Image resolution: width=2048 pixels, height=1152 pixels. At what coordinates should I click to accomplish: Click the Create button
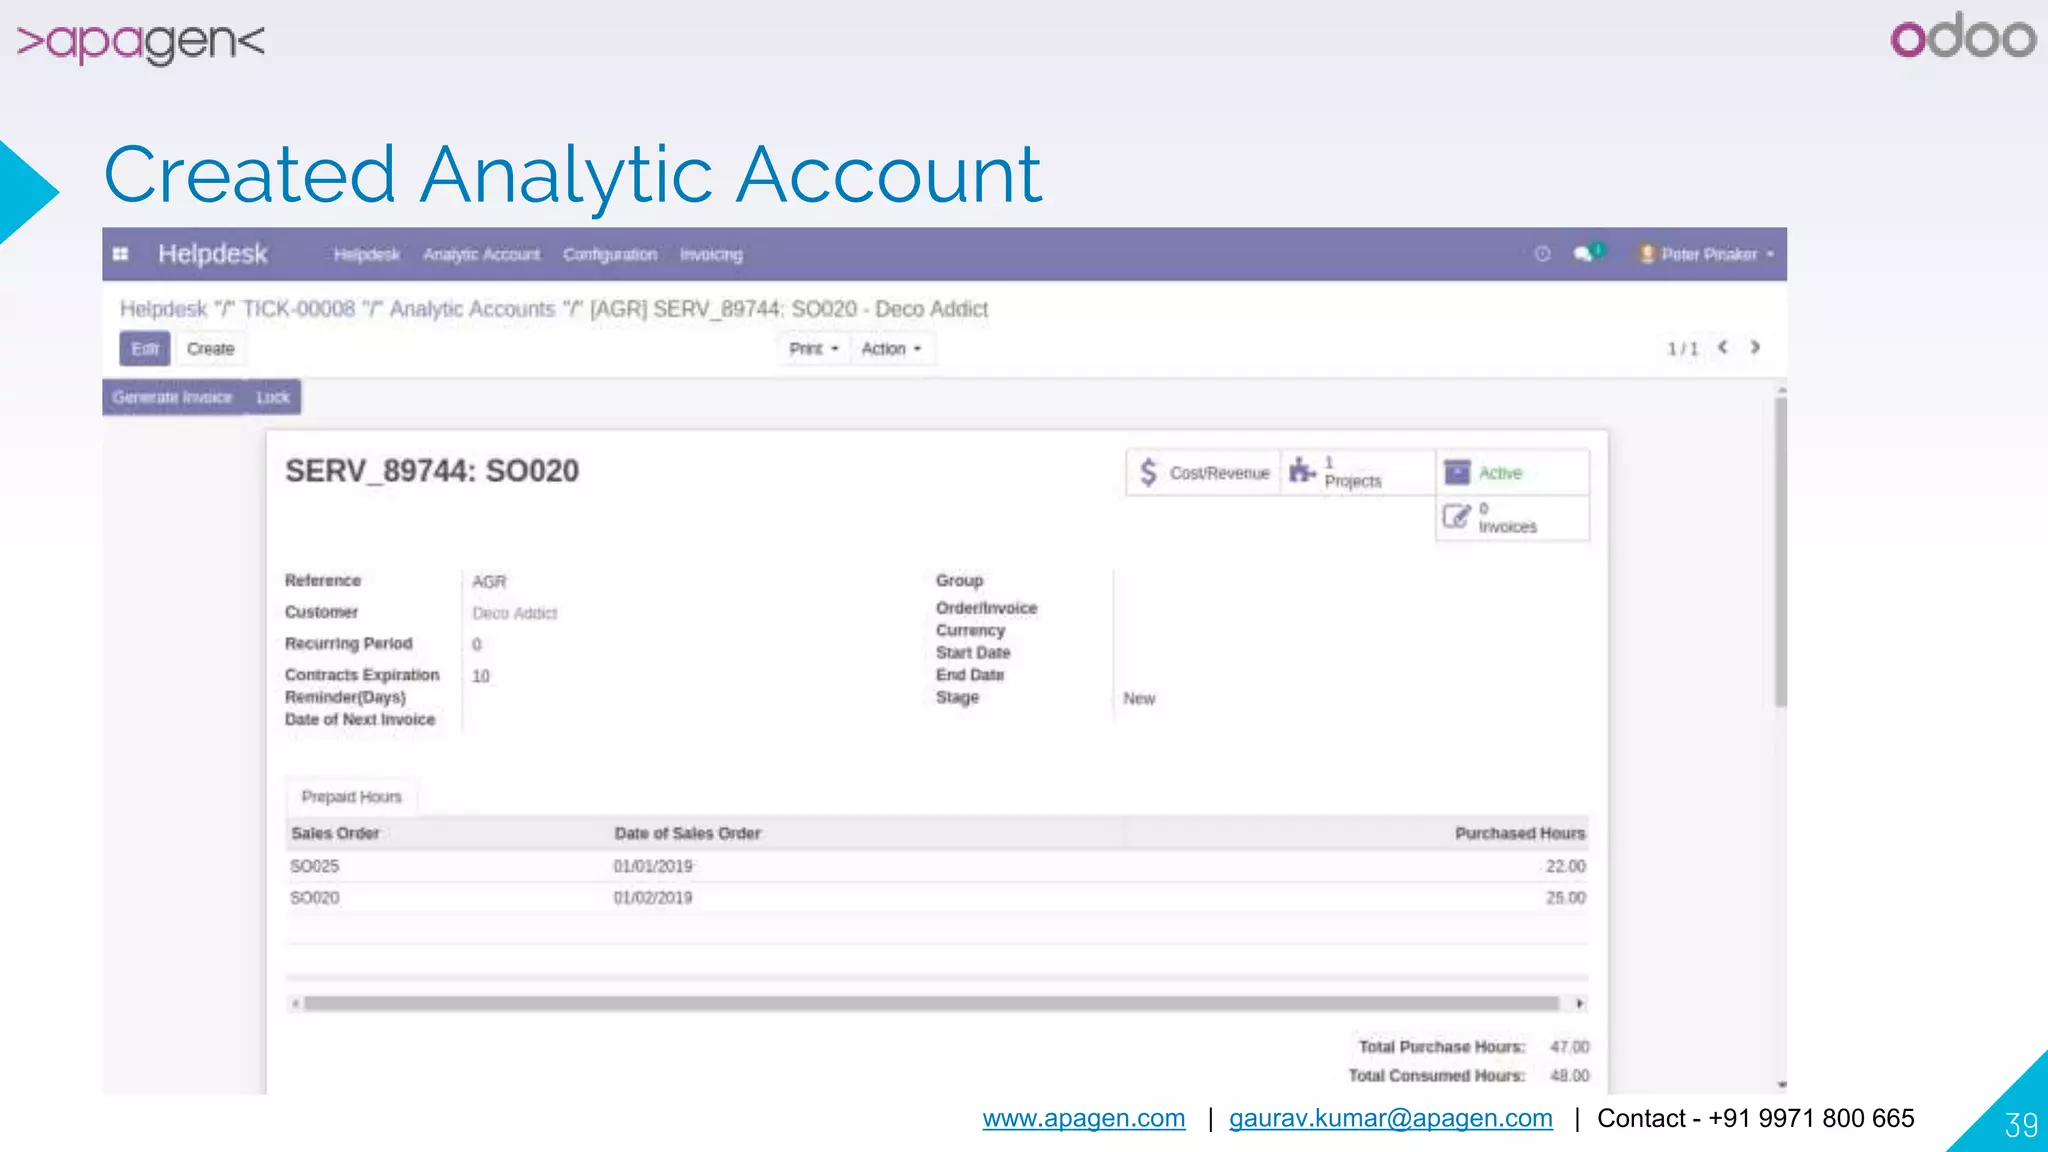(x=210, y=349)
